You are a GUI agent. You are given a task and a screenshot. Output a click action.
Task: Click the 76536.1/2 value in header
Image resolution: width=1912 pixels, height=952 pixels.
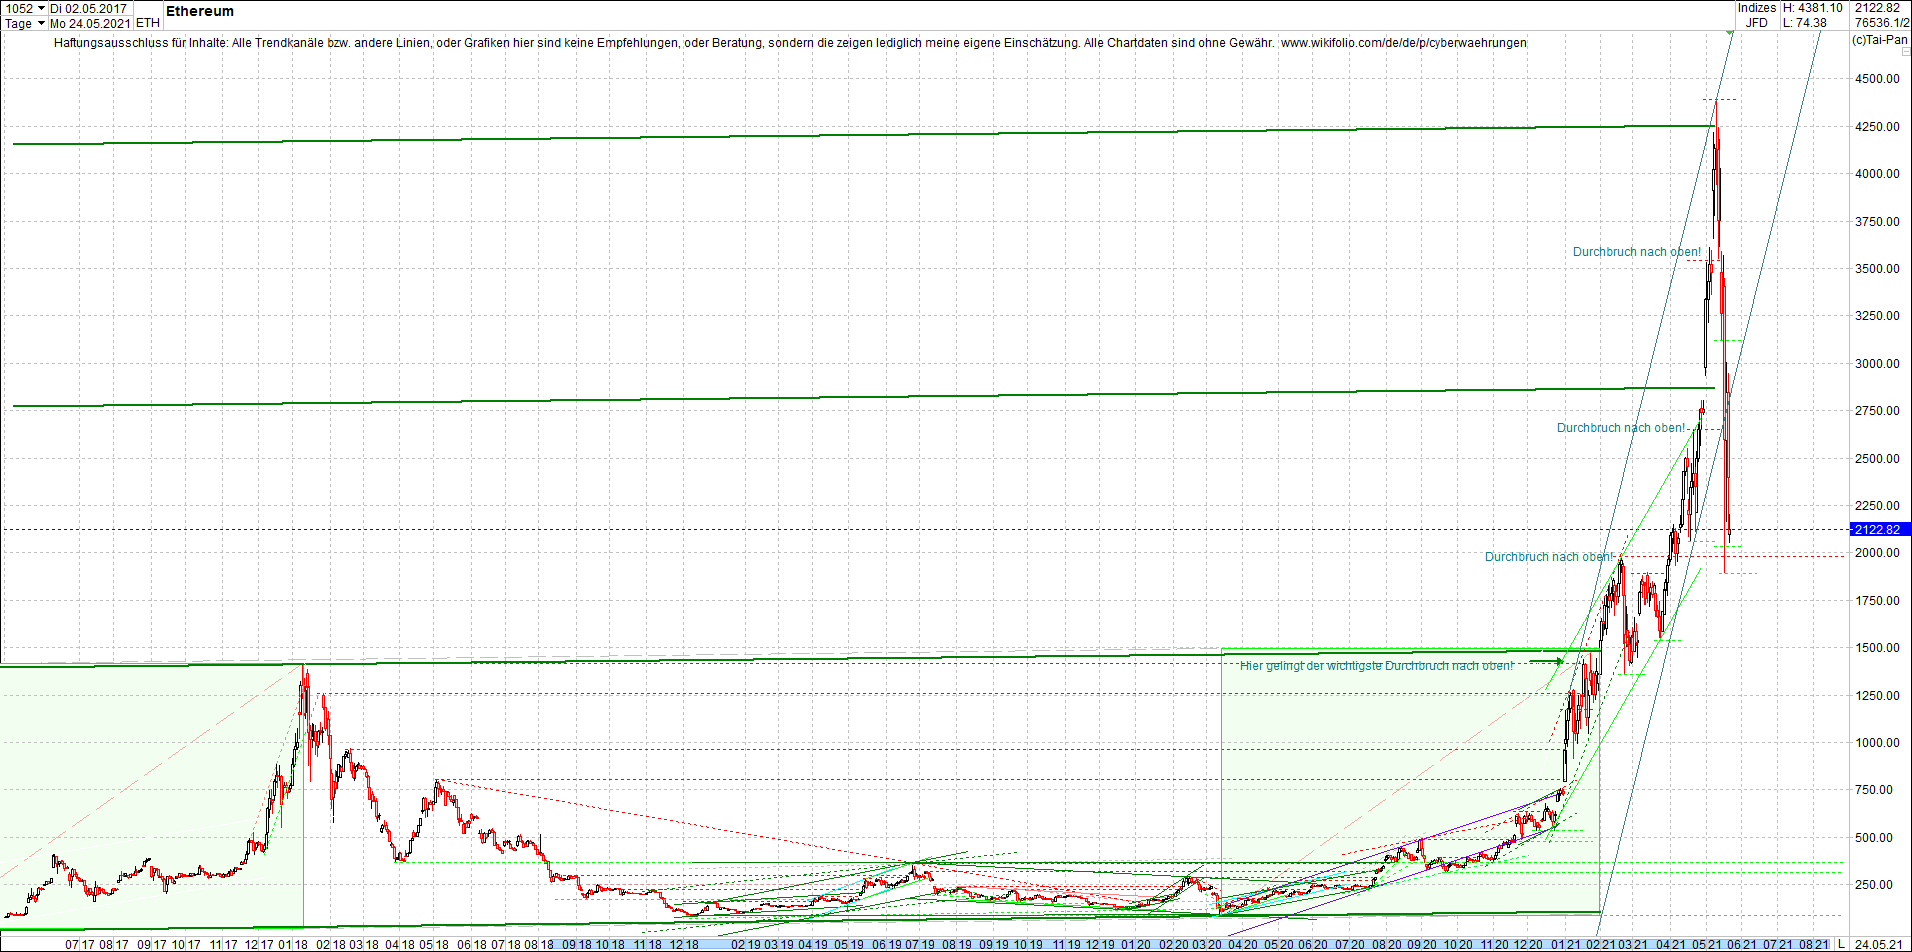(1882, 23)
